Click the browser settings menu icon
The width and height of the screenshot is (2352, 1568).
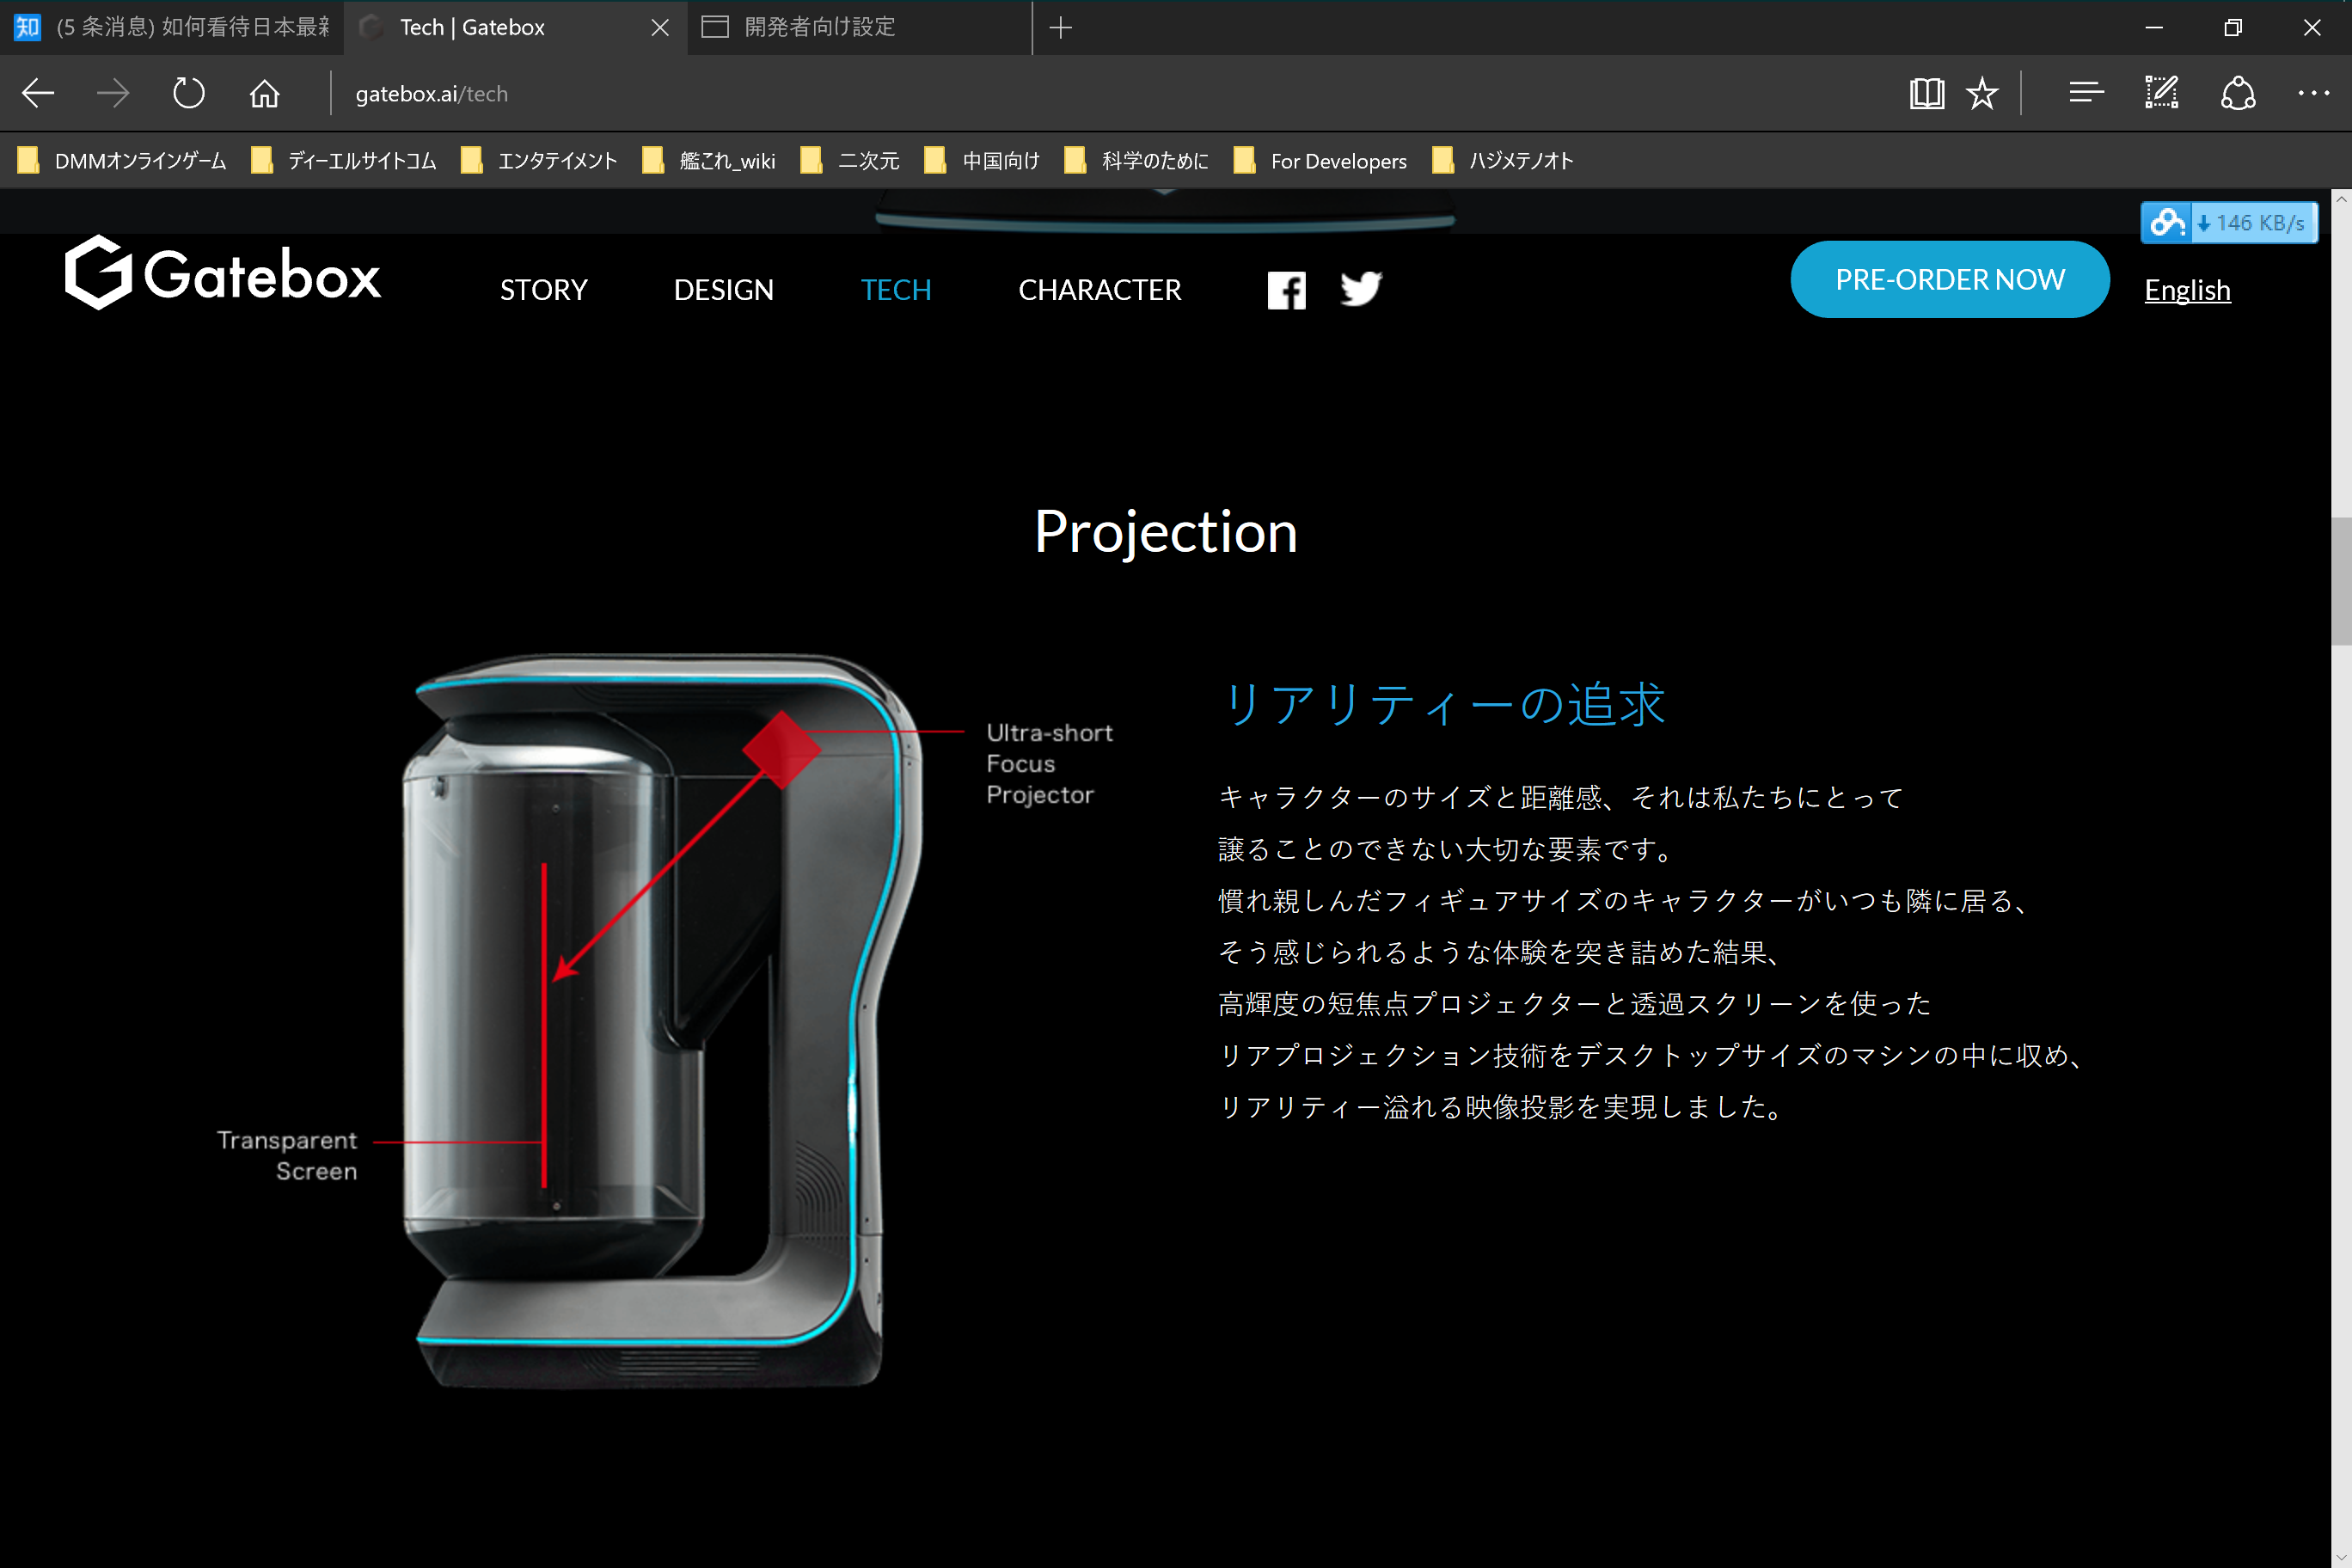coord(2310,95)
